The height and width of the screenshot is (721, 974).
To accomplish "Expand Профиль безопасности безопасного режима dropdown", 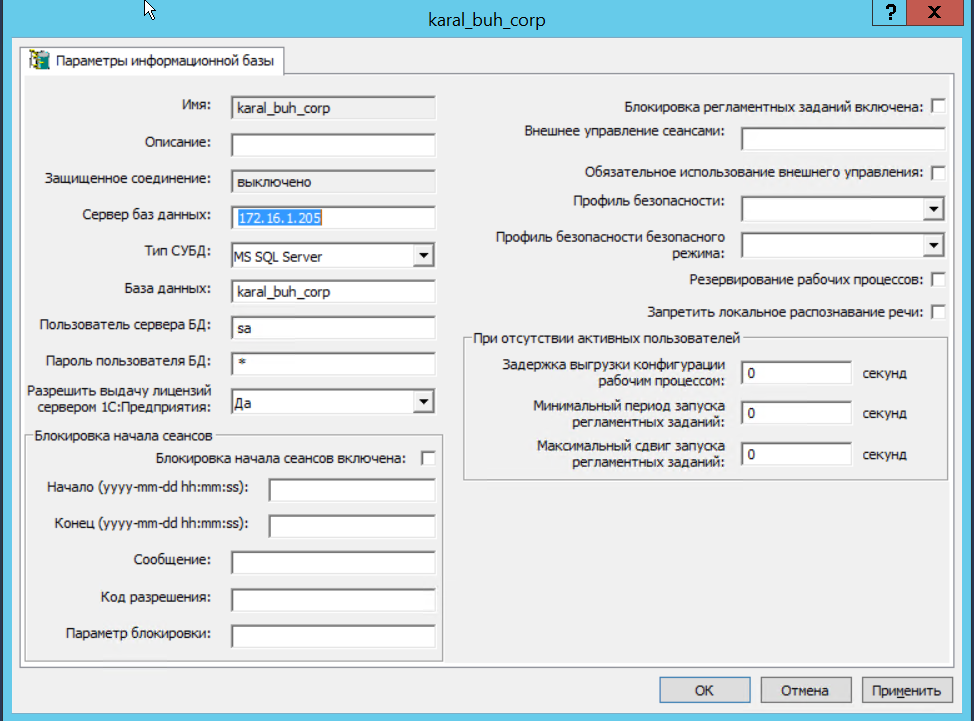I will pos(934,245).
